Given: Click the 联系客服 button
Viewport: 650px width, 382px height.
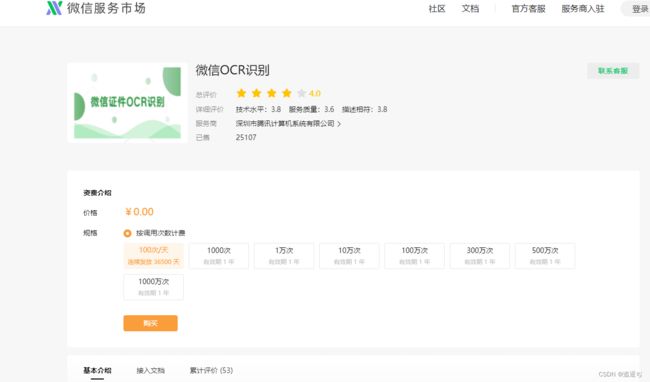Looking at the screenshot, I should coord(613,71).
